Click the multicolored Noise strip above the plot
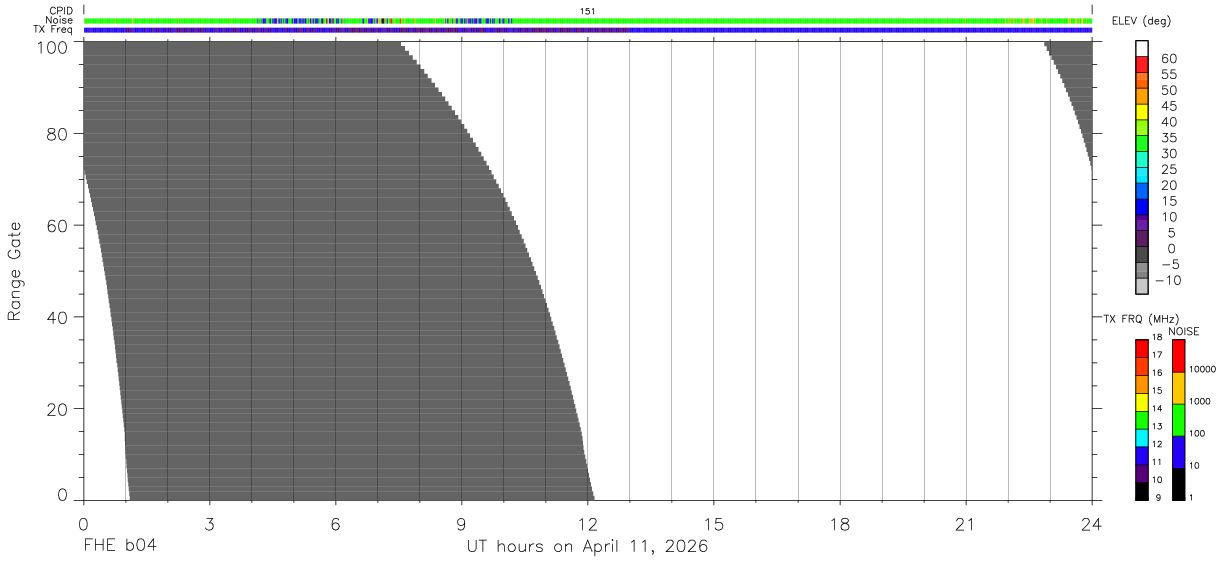The width and height of the screenshot is (1228, 567). tap(588, 20)
